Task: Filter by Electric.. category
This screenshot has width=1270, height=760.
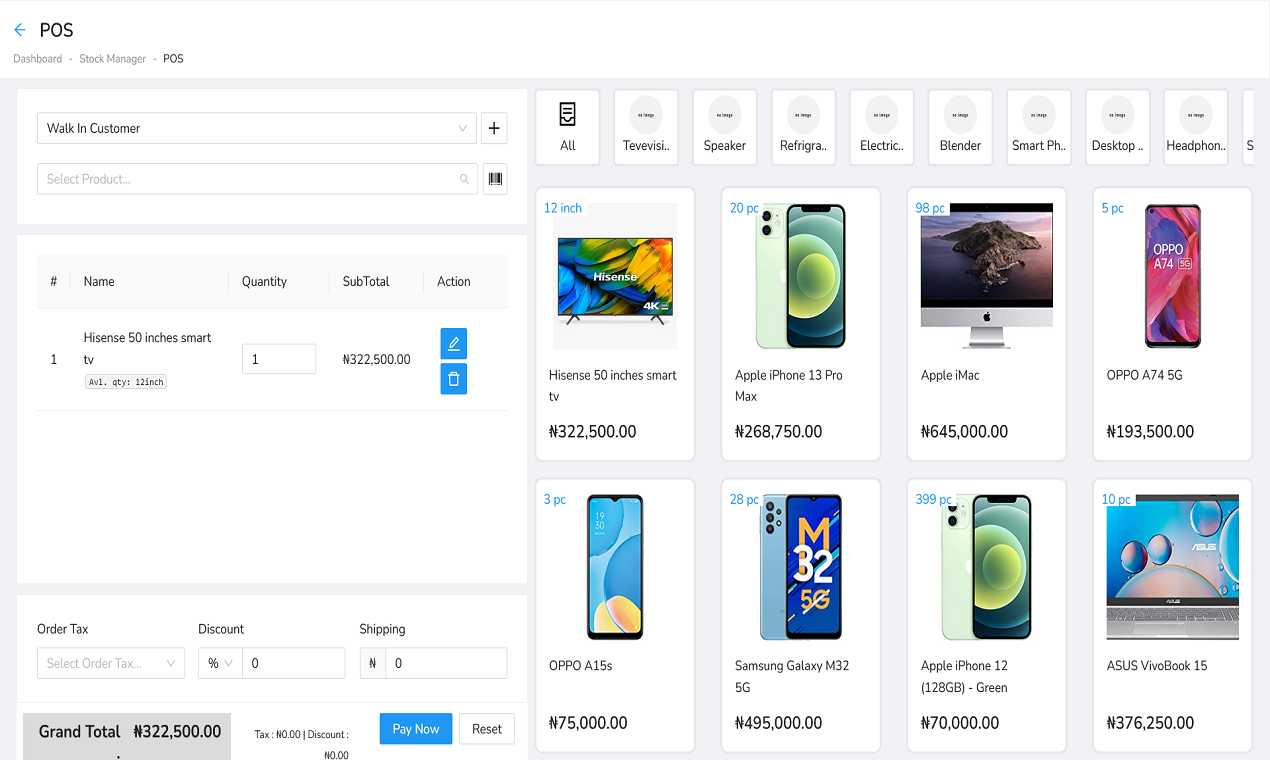Action: pos(881,127)
